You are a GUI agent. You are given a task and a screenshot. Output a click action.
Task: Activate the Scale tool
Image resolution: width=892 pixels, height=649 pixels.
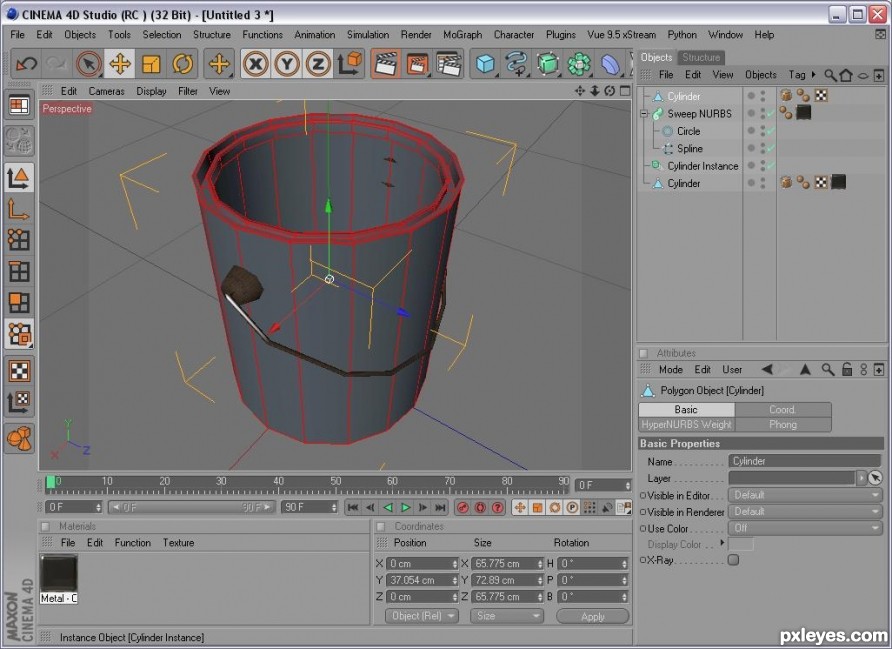(x=151, y=64)
